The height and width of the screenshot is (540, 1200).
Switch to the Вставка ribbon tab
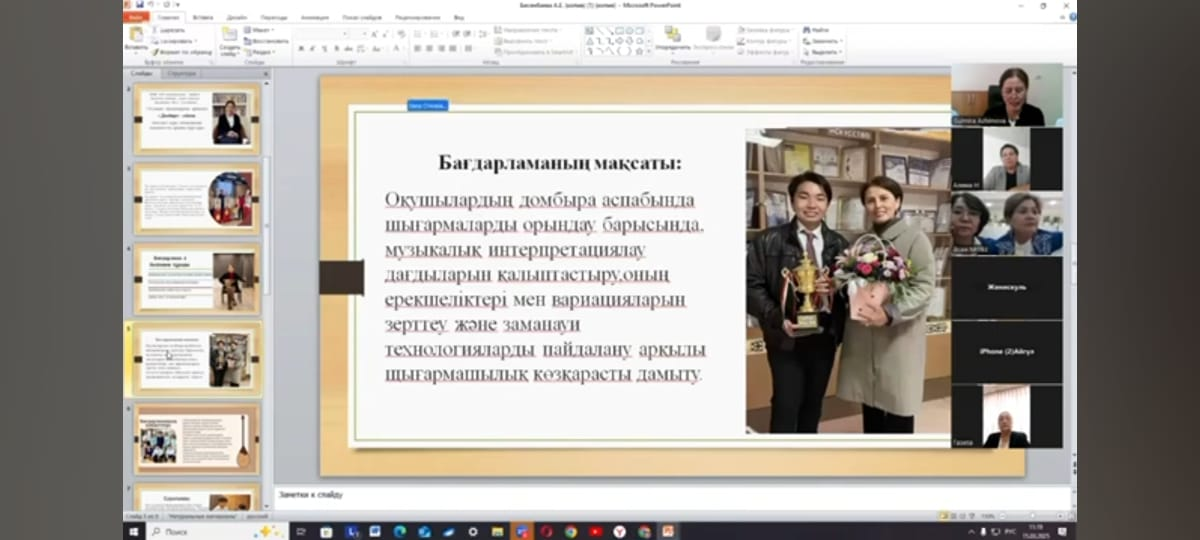[x=202, y=17]
